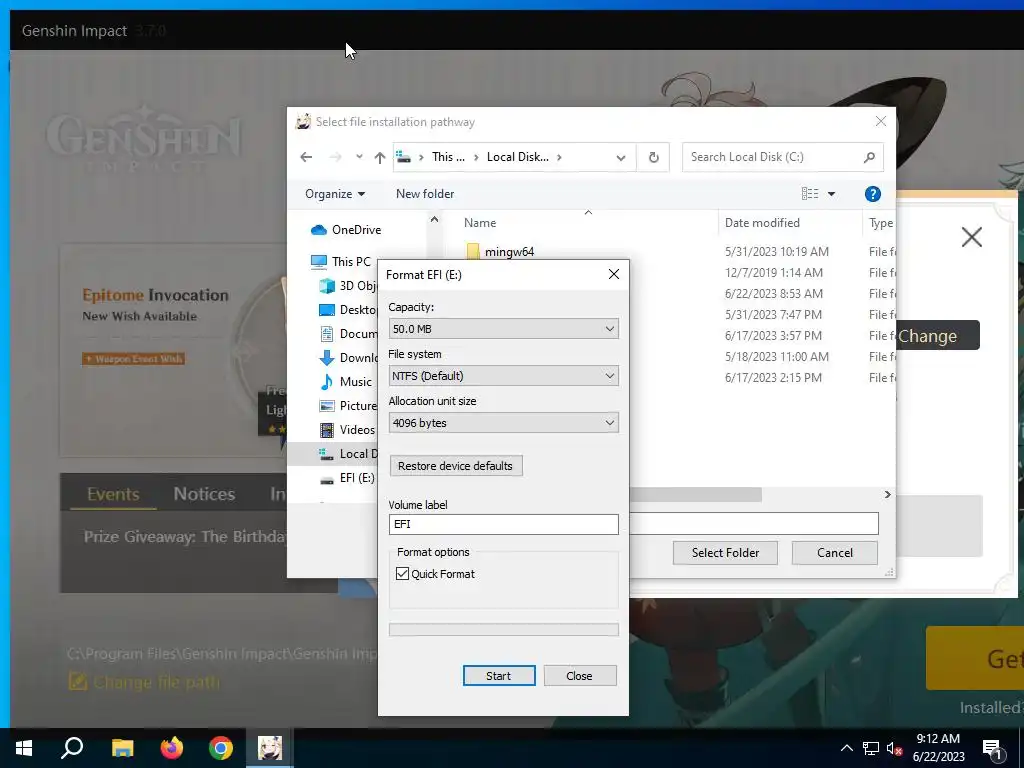
Task: Select Documents in navigation pane
Action: pos(349,334)
